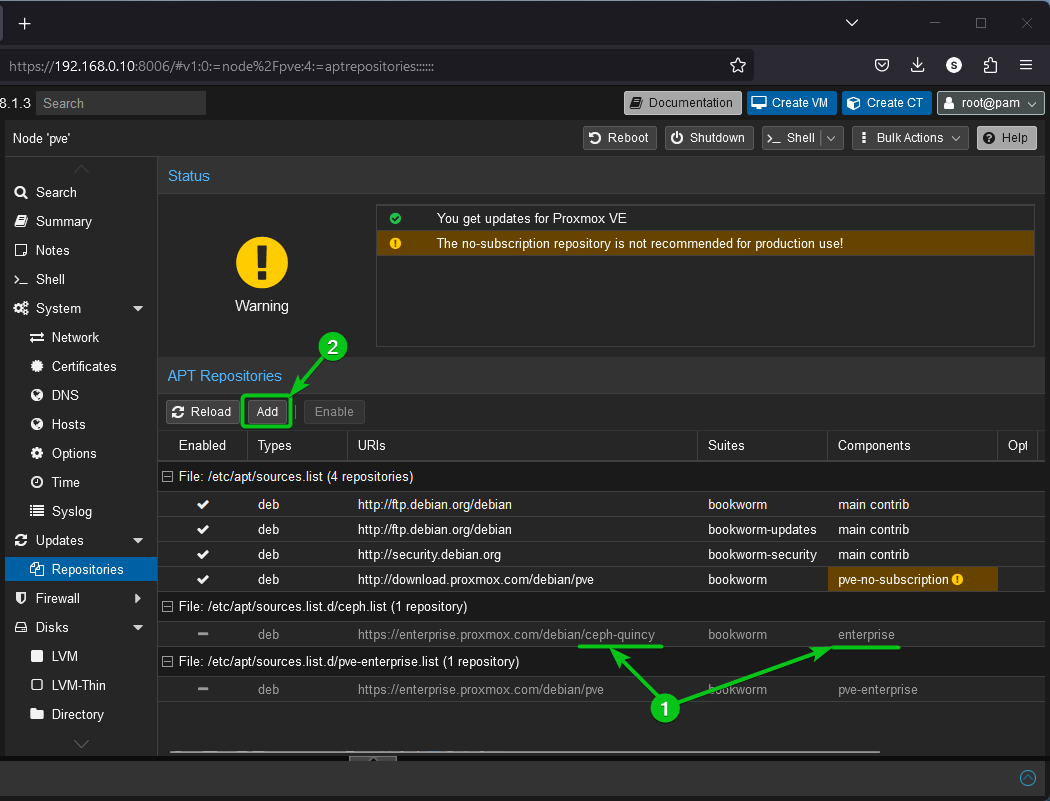This screenshot has width=1050, height=801.
Task: Select the Time sidebar item
Action: (x=80, y=482)
